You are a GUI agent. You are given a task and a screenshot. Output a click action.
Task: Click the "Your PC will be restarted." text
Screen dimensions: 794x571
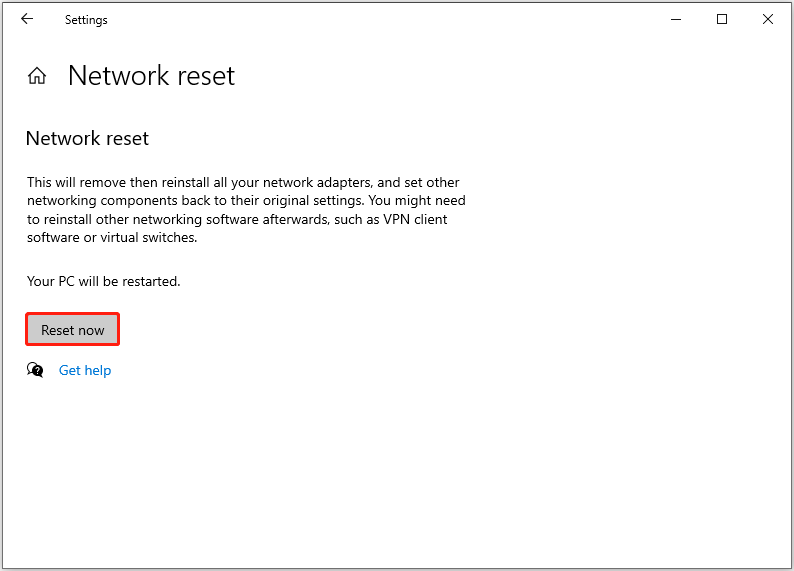tap(103, 282)
